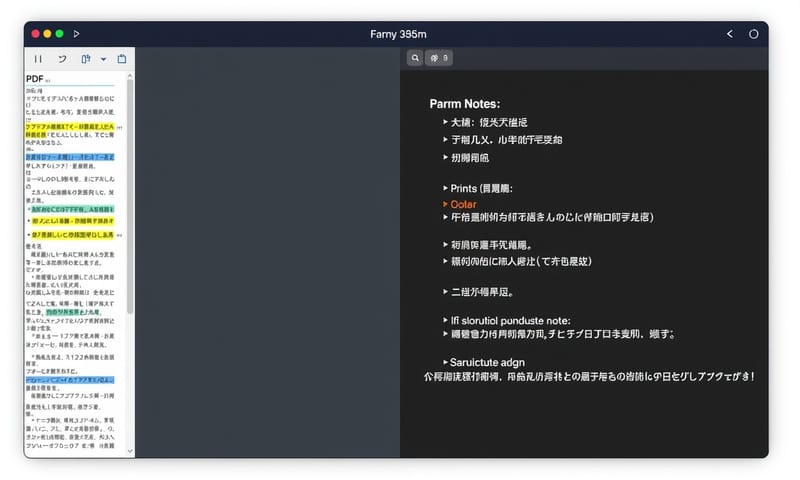Select the first blue highlighted line in the PDF
The width and height of the screenshot is (800, 480).
[70, 157]
